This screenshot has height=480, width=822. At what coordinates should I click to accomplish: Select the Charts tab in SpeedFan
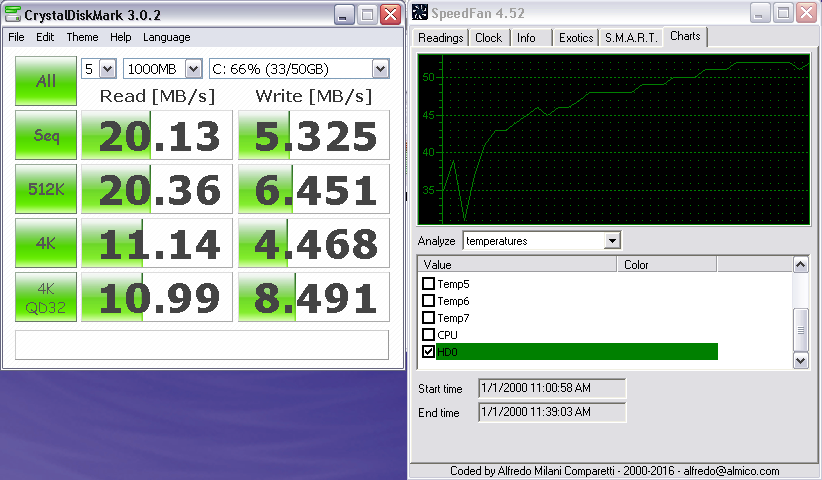pos(685,36)
